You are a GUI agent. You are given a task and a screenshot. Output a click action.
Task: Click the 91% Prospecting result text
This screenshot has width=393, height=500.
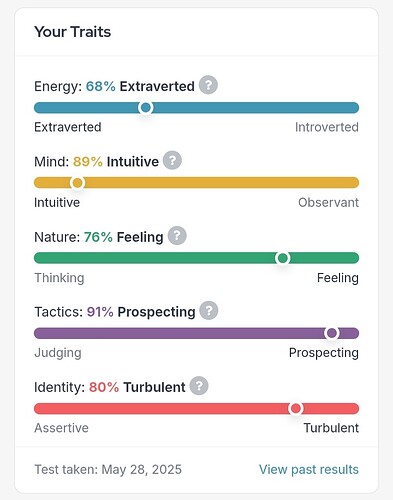[x=141, y=312]
